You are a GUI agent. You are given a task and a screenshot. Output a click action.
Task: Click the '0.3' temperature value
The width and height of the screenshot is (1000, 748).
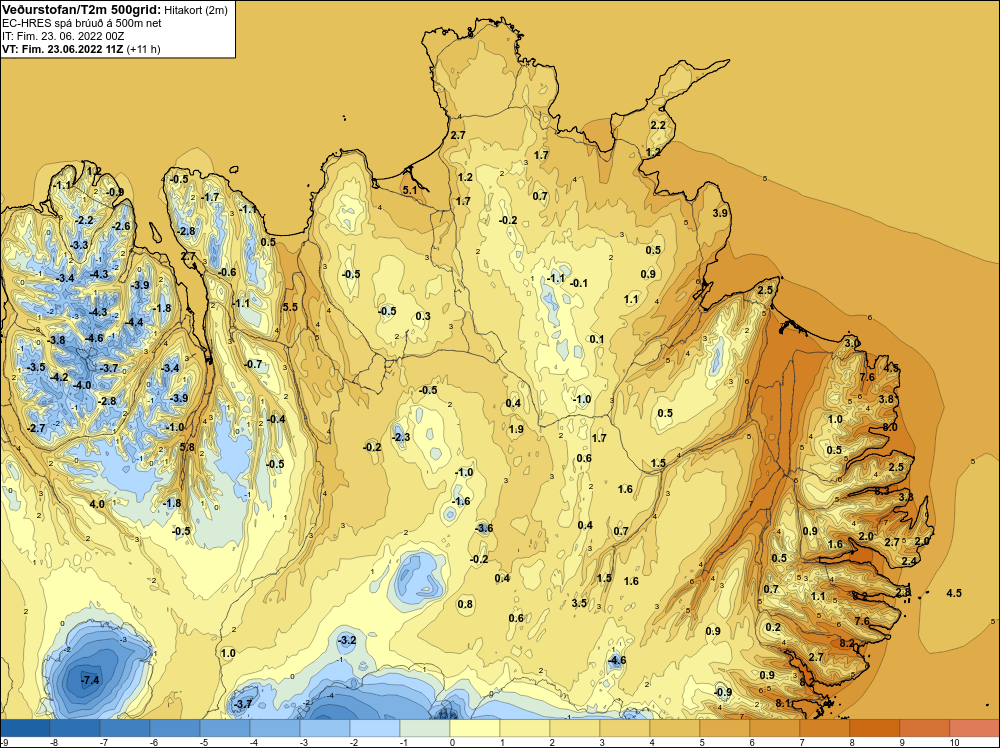pos(423,316)
